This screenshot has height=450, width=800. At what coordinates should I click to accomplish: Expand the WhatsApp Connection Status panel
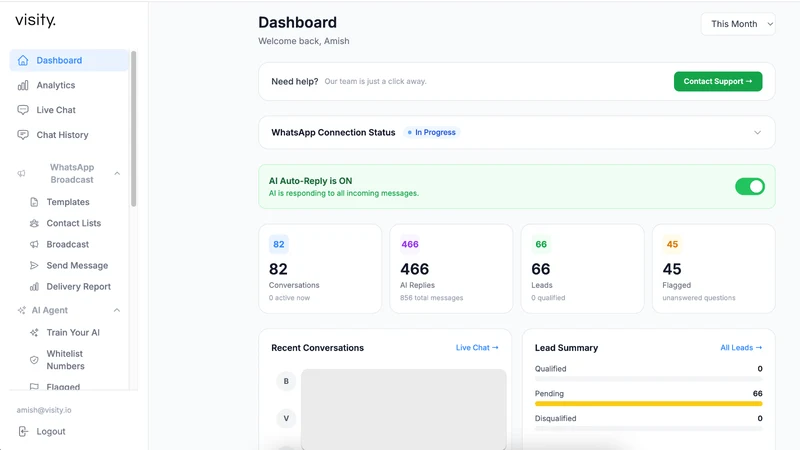[x=757, y=133]
